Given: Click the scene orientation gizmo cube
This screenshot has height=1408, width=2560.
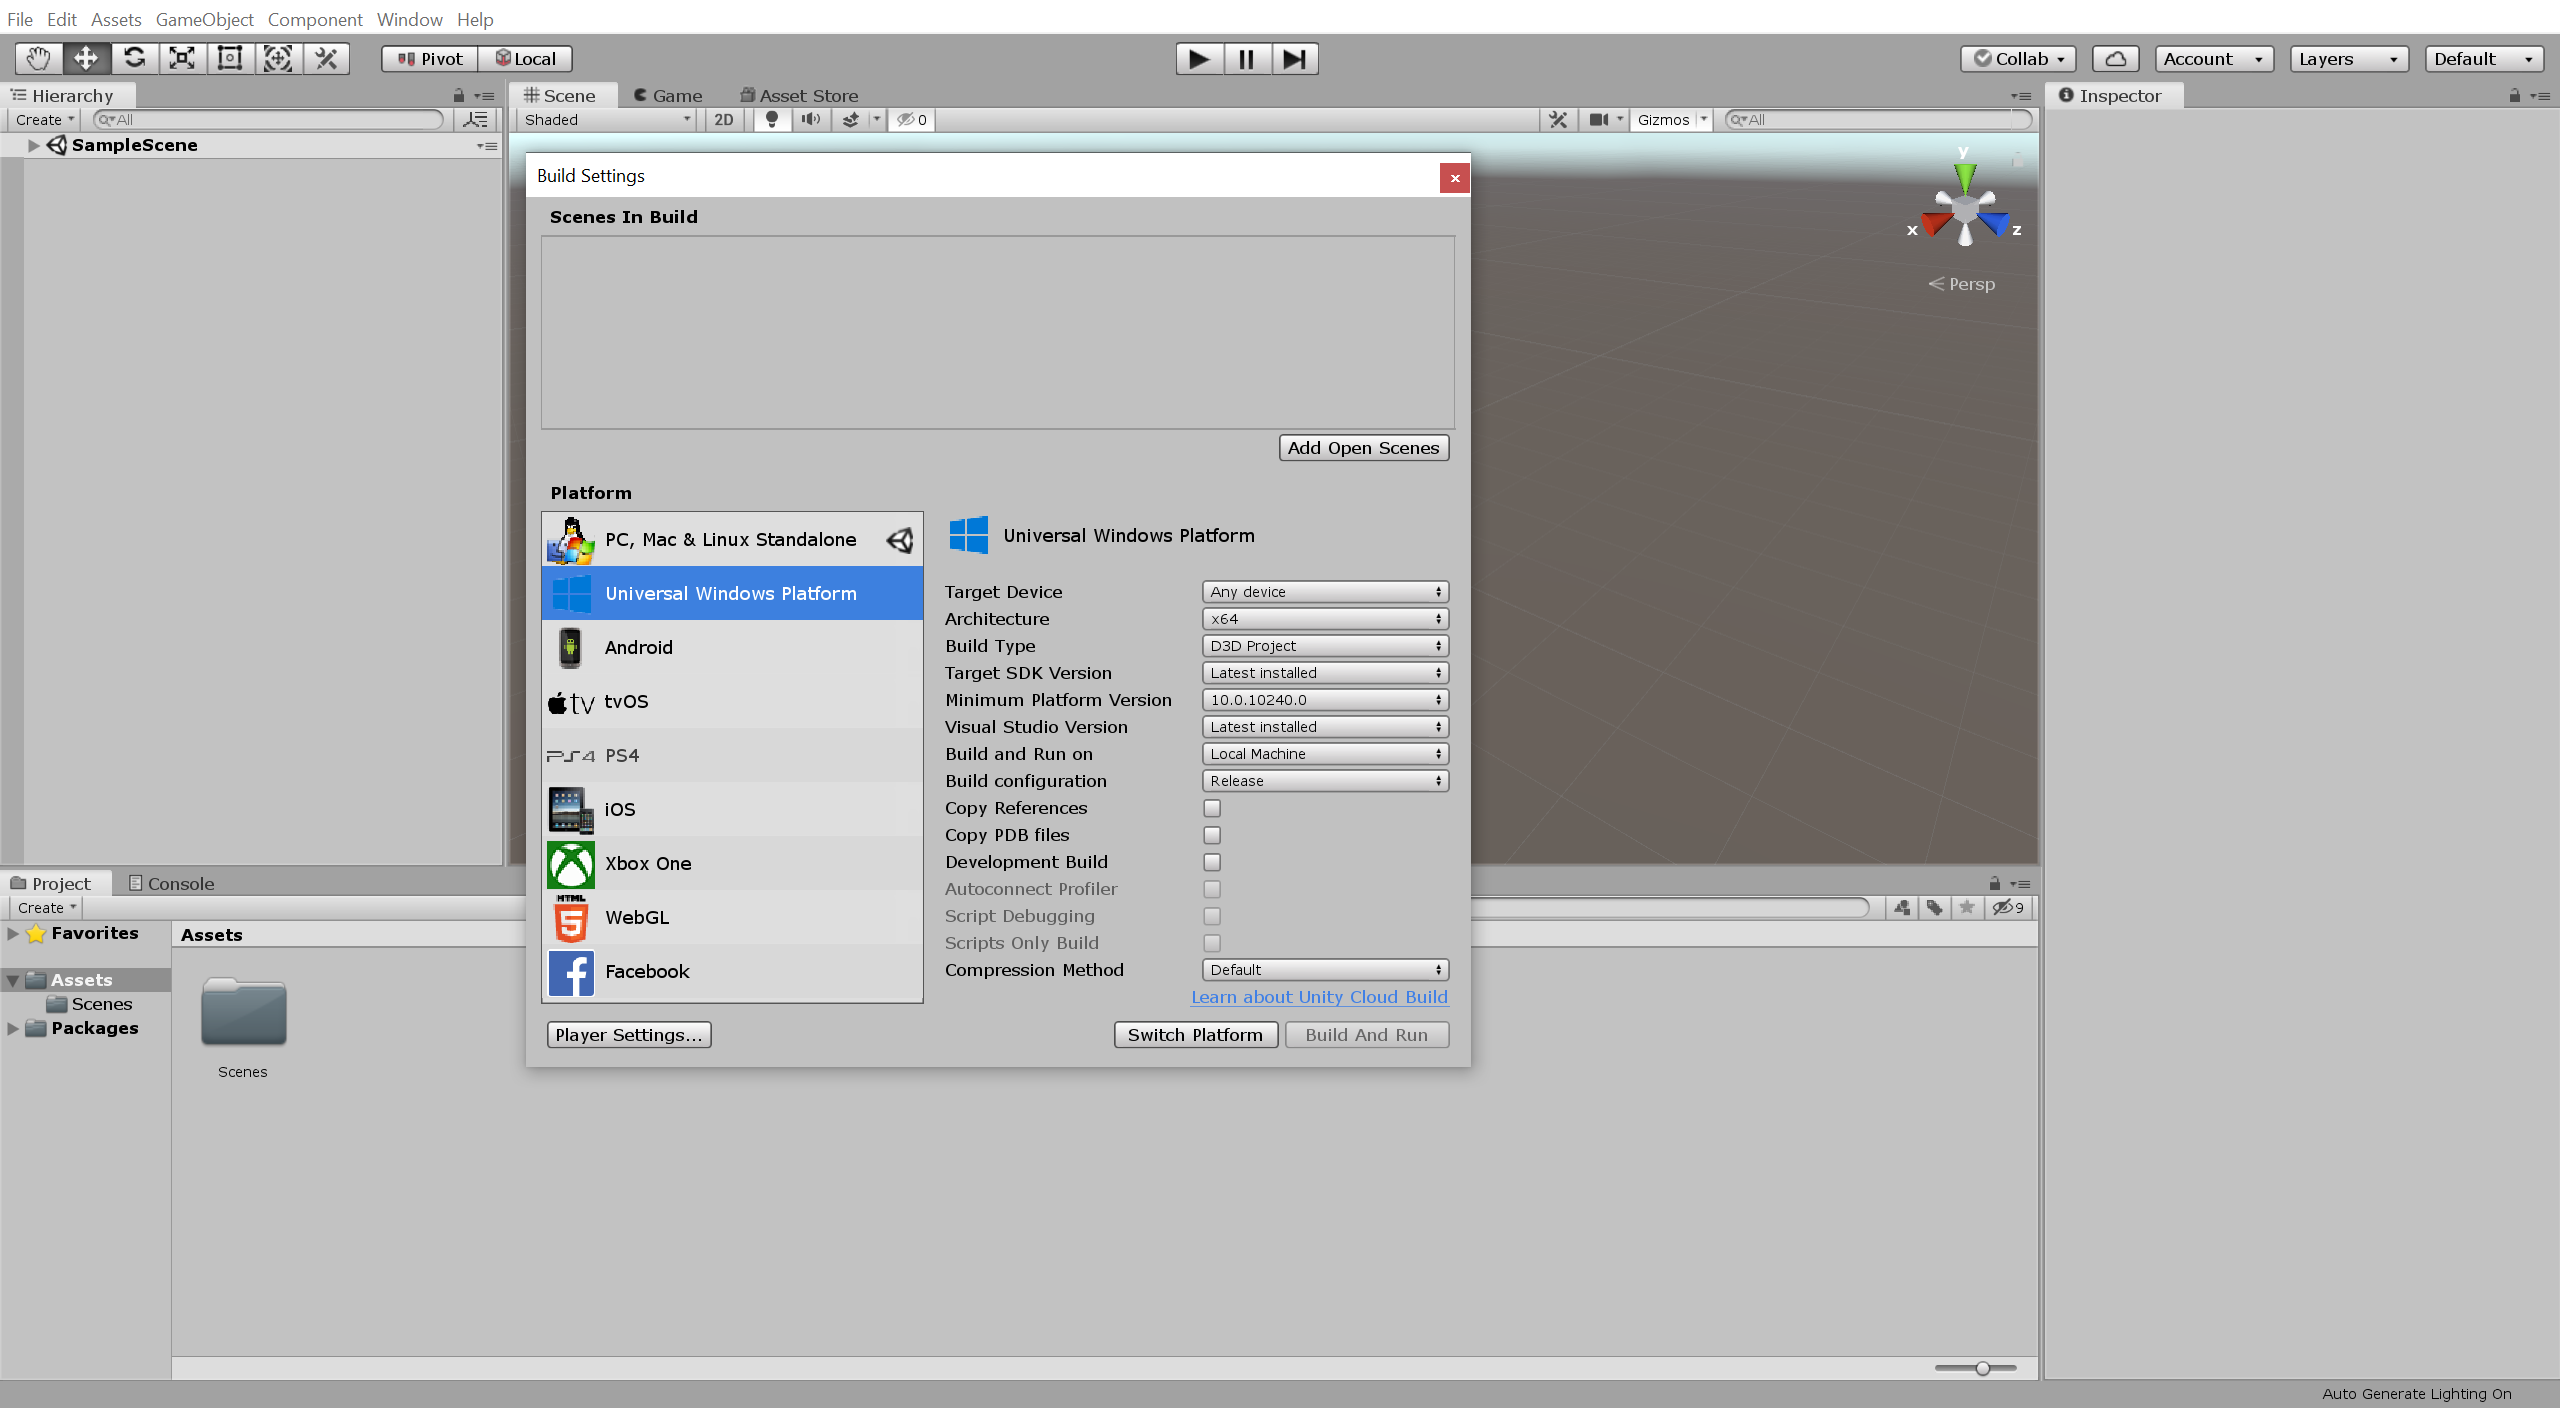Looking at the screenshot, I should 1965,208.
